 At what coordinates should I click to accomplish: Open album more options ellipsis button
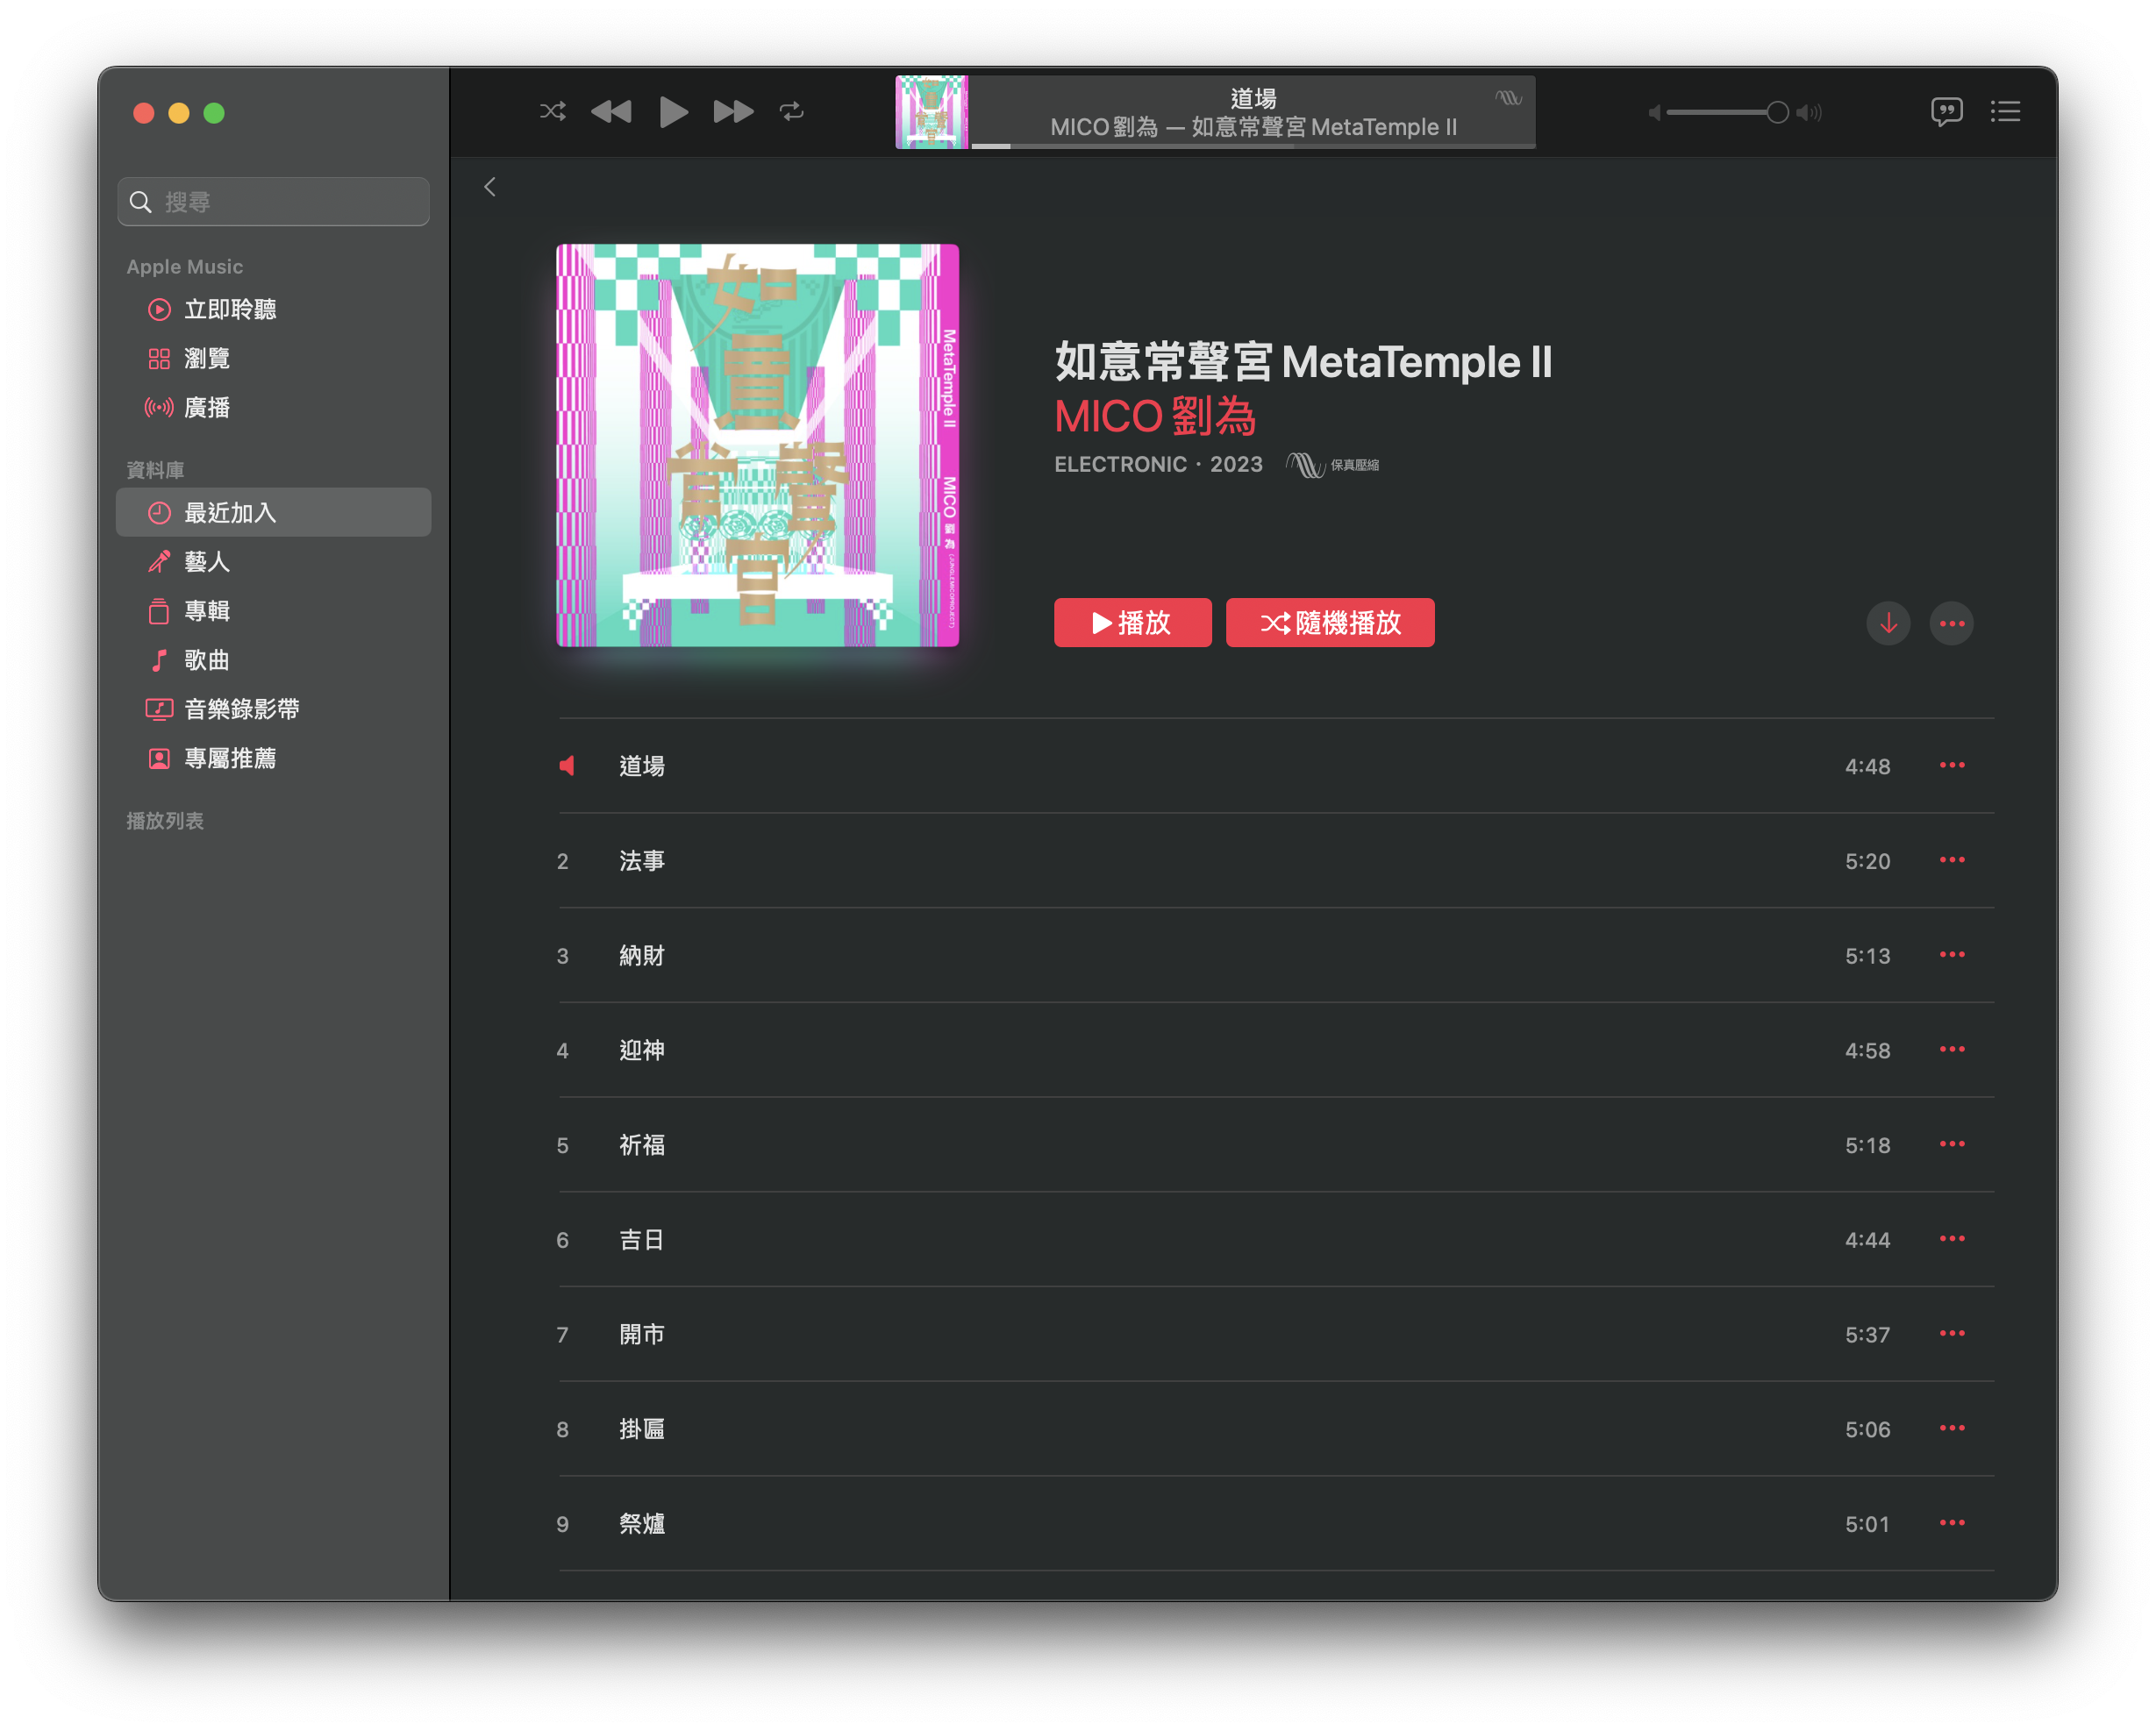(x=1950, y=623)
